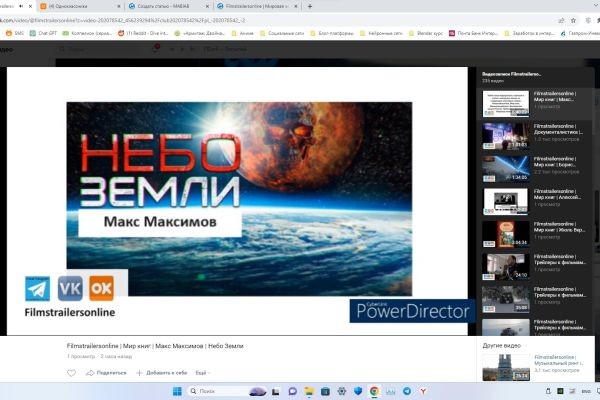The height and width of the screenshot is (400, 600).
Task: Open Музыкальный ринг video under Другие видео
Action: click(534, 367)
